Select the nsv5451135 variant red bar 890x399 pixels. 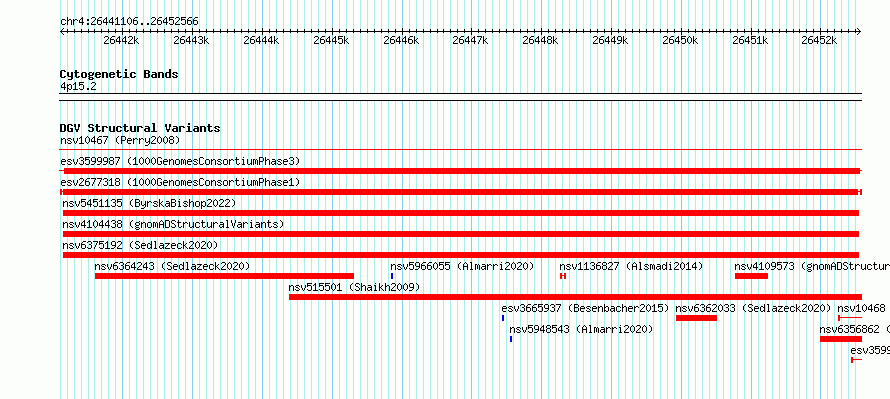tap(461, 213)
